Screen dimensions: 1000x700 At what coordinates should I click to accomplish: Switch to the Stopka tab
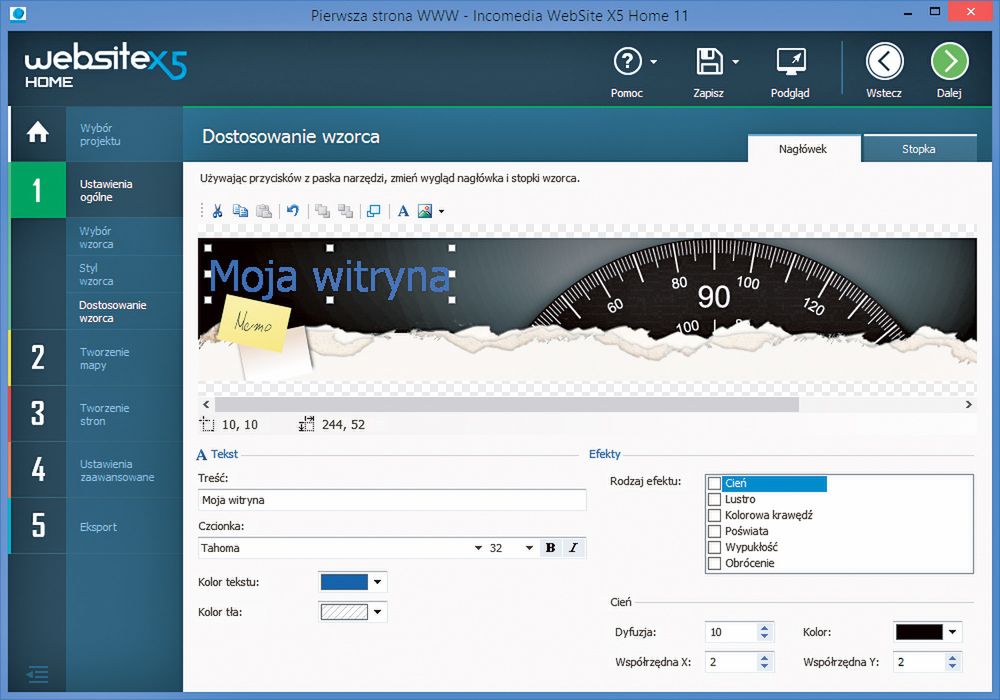point(919,149)
